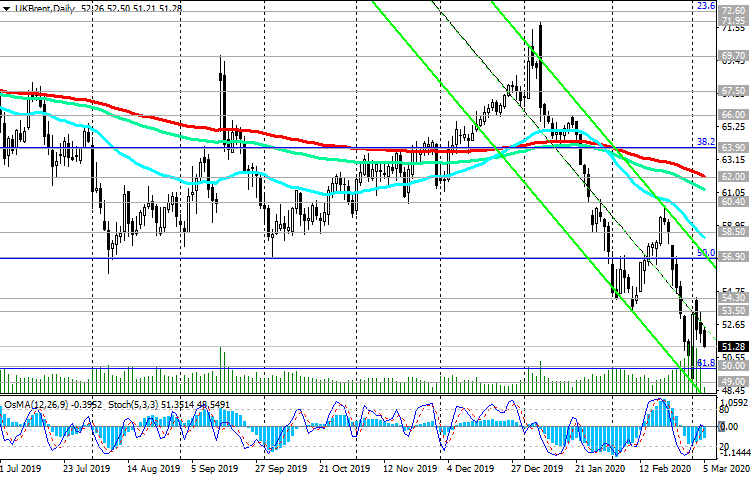Select the 50.00 price level marker
The image size is (755, 479).
[735, 367]
